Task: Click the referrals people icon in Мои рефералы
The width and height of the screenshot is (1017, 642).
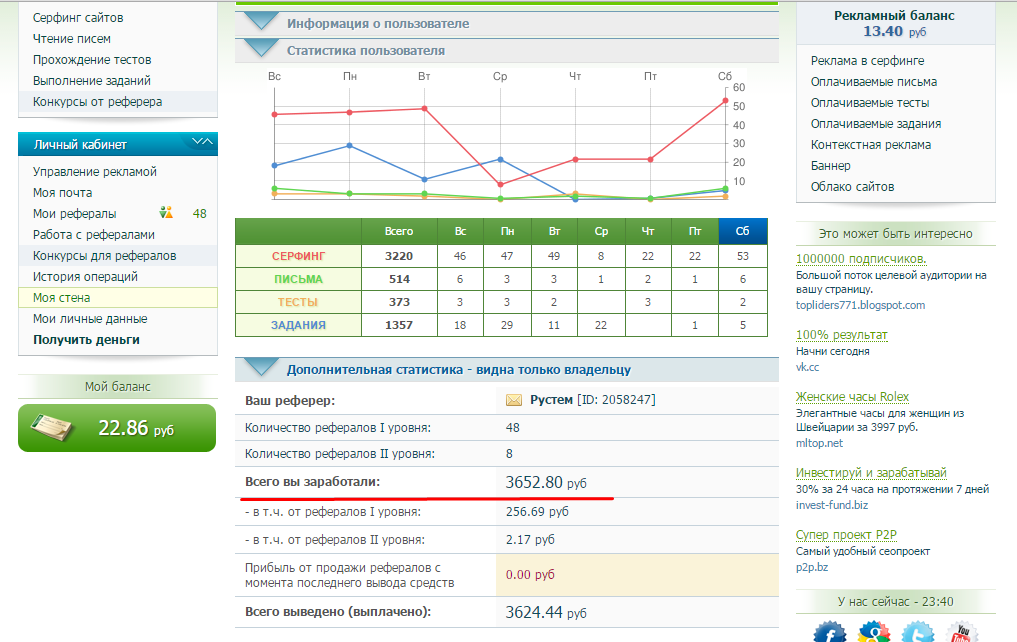Action: [167, 213]
